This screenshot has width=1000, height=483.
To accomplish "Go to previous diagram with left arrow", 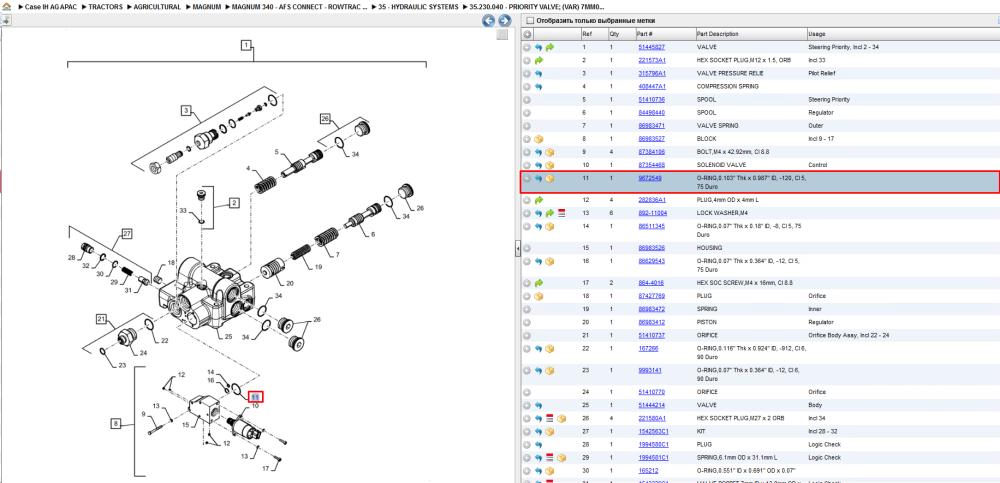I will coord(489,21).
